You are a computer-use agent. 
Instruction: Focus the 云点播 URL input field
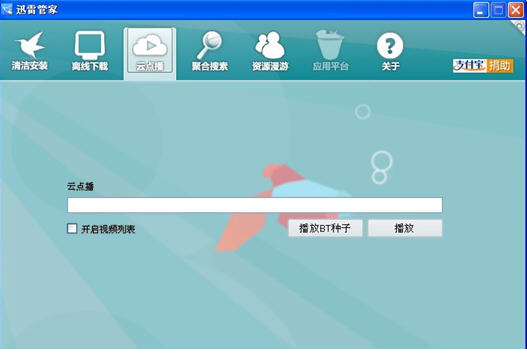click(x=255, y=205)
